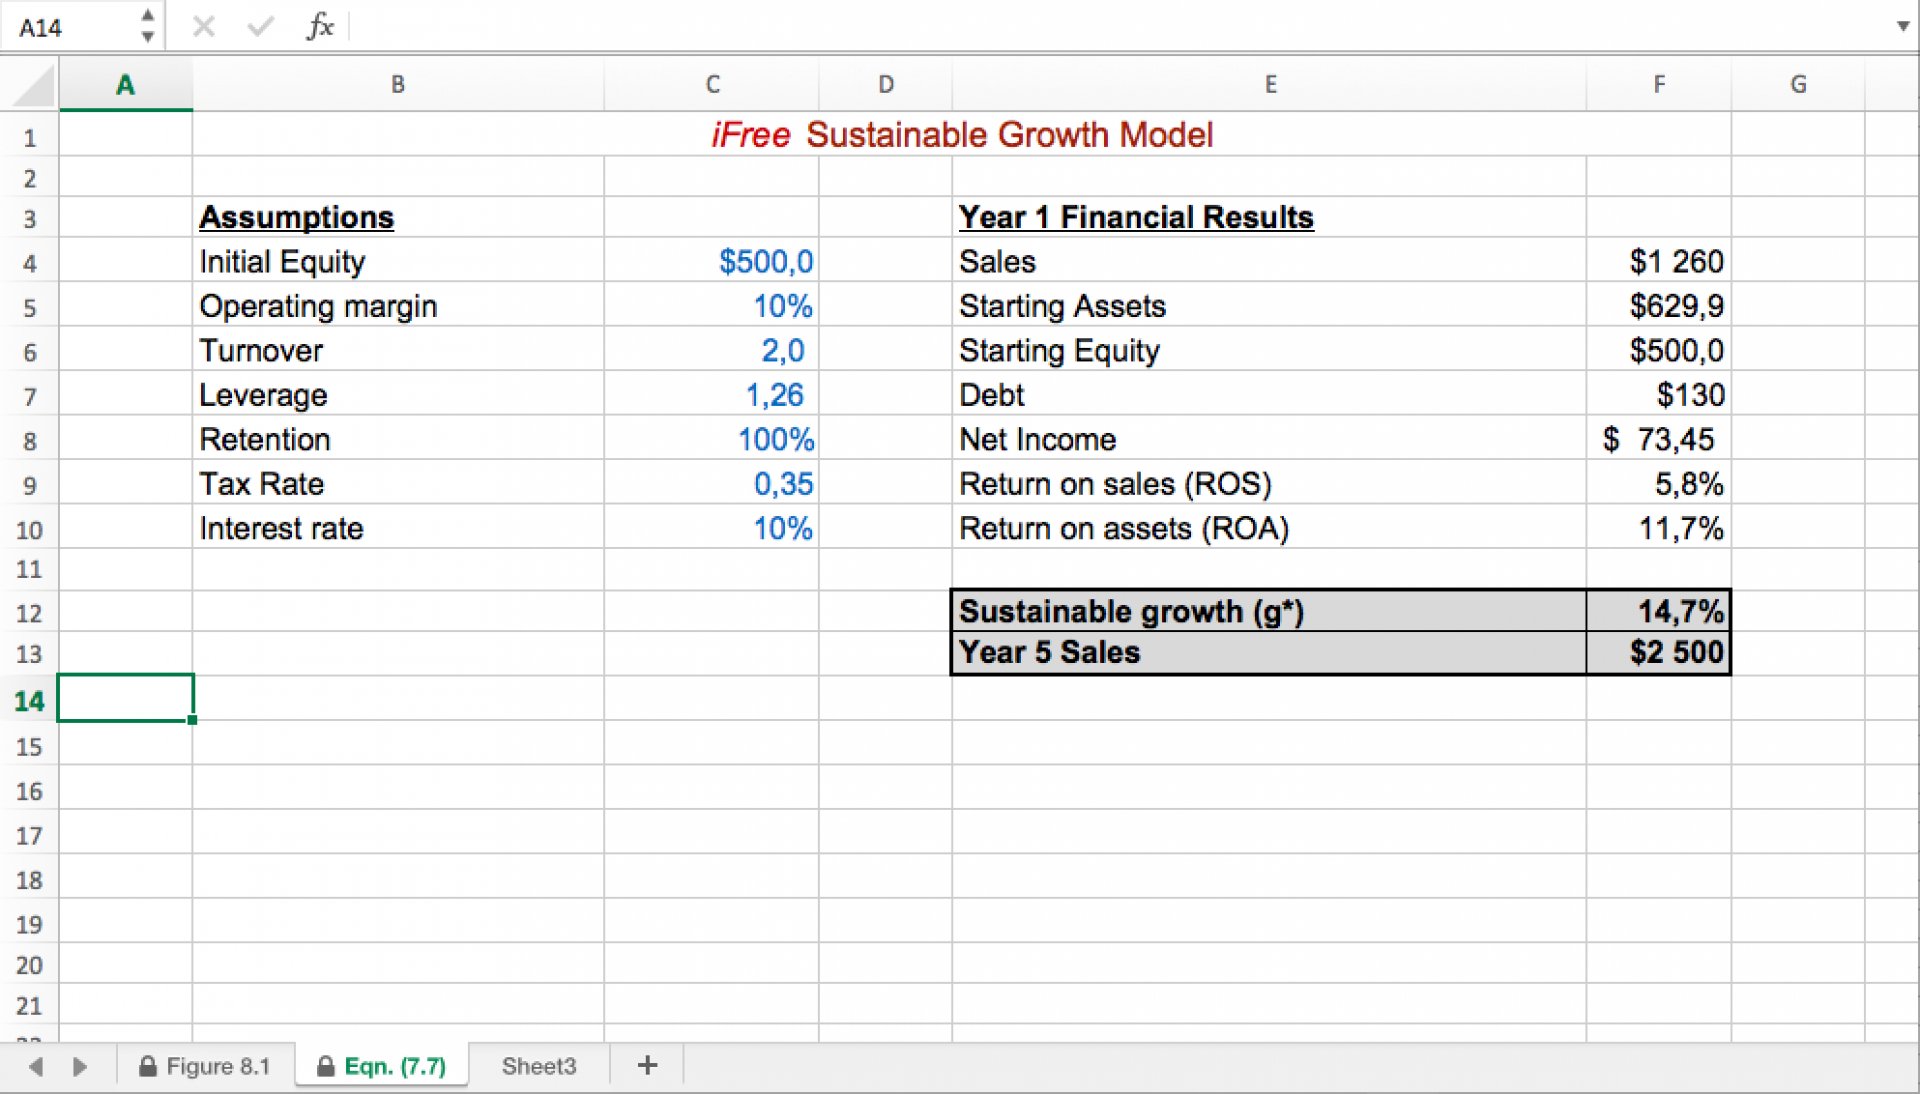Select the Year 1 Financial Results heading
Viewport: 1920px width, 1094px height.
click(x=1270, y=217)
